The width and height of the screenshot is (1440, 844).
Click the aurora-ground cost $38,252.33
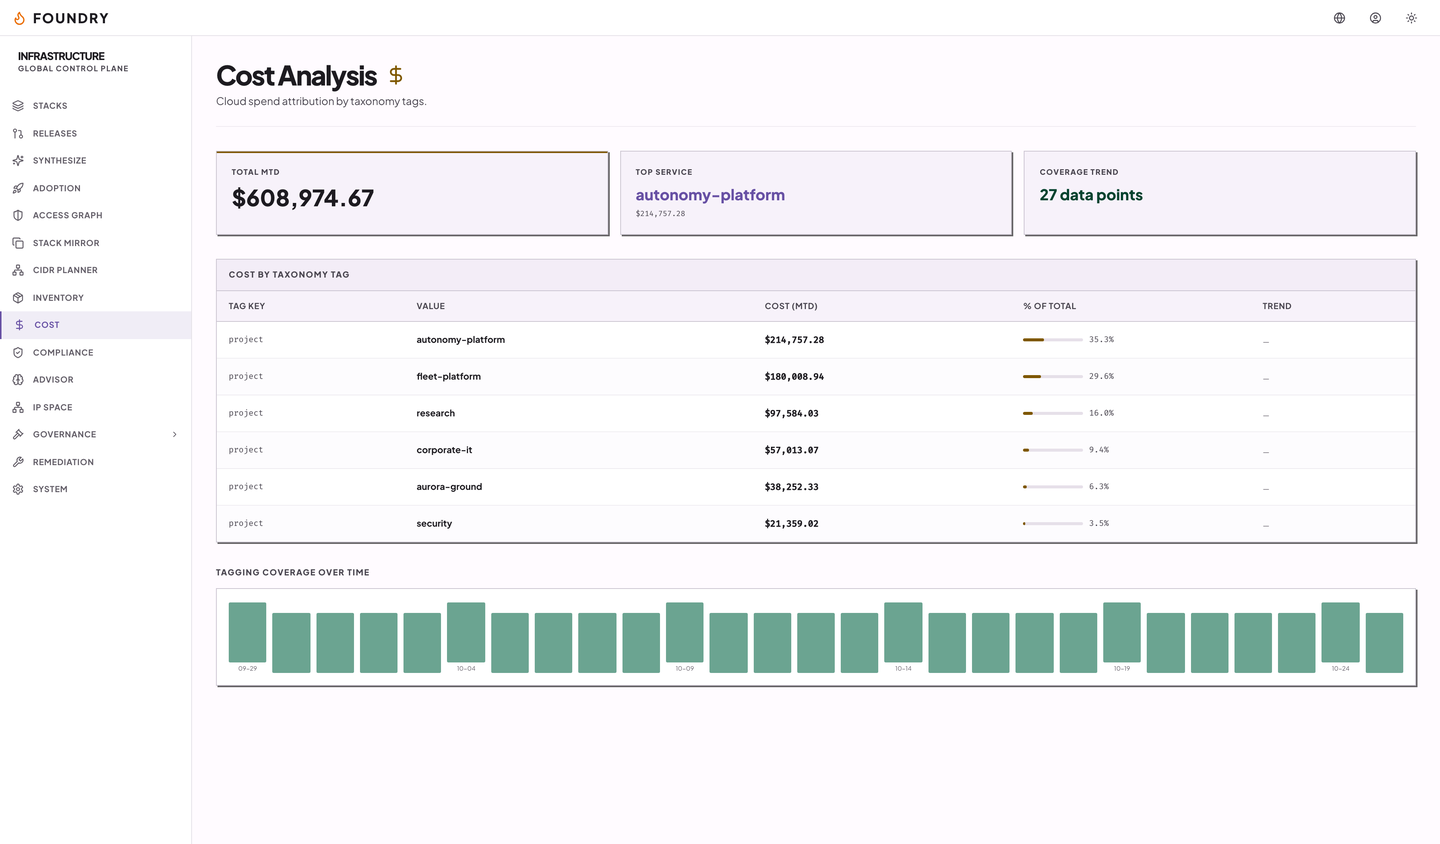(792, 487)
